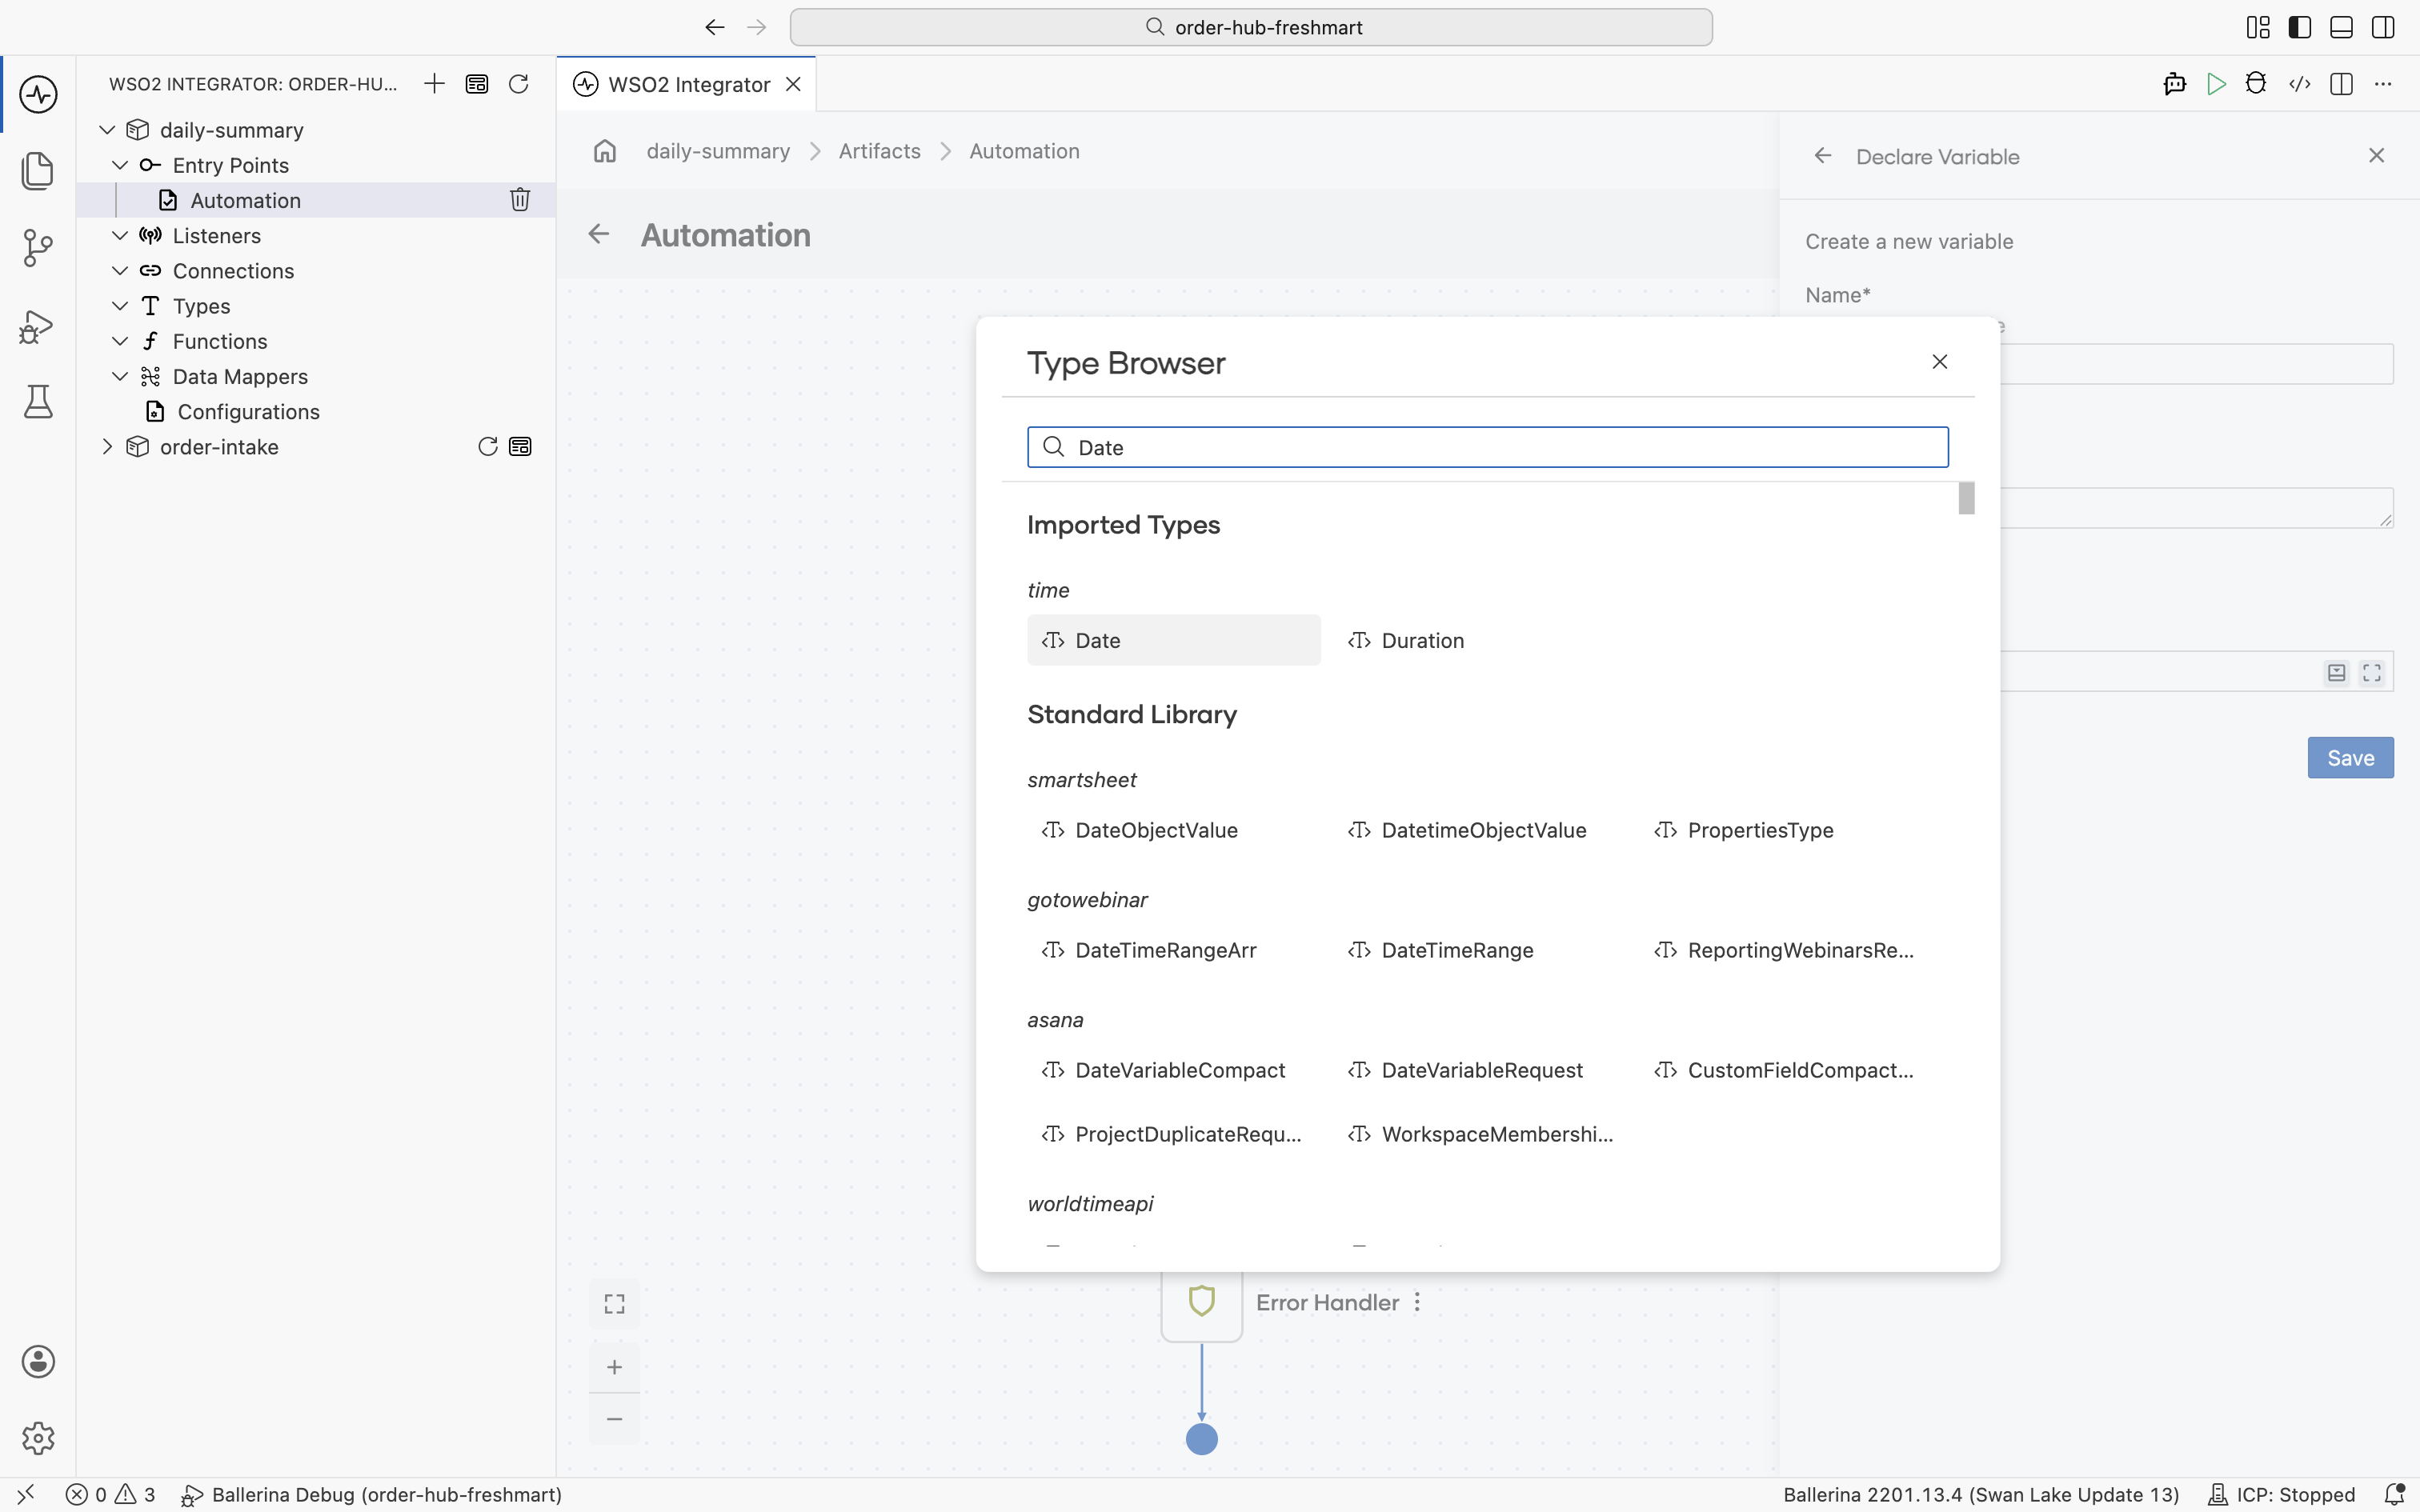Click Error Handler shield node

(1202, 1302)
